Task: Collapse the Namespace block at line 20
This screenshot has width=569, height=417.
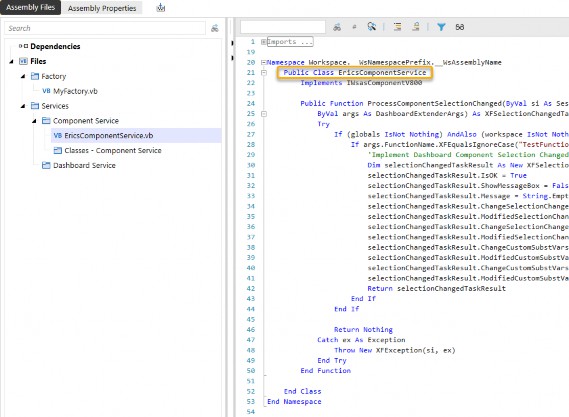Action: [263, 62]
